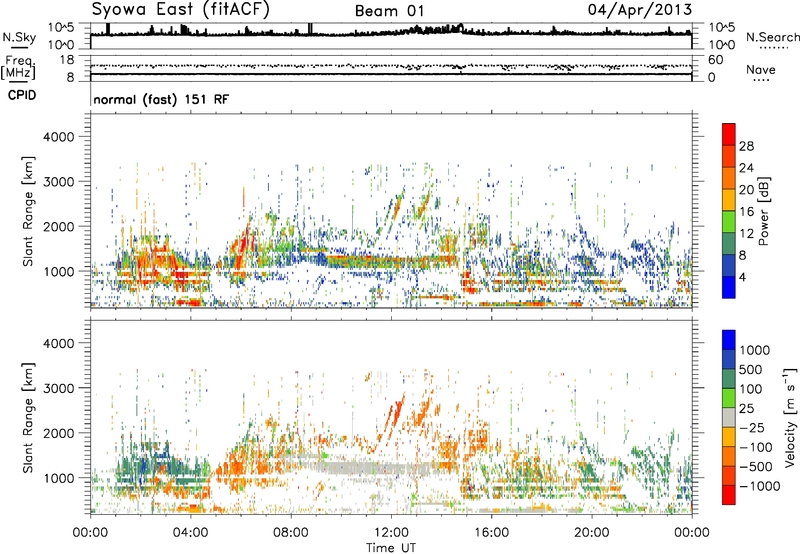Click the "-1000" label on velocity colorbar
Screen dimensions: 800x554
point(759,486)
